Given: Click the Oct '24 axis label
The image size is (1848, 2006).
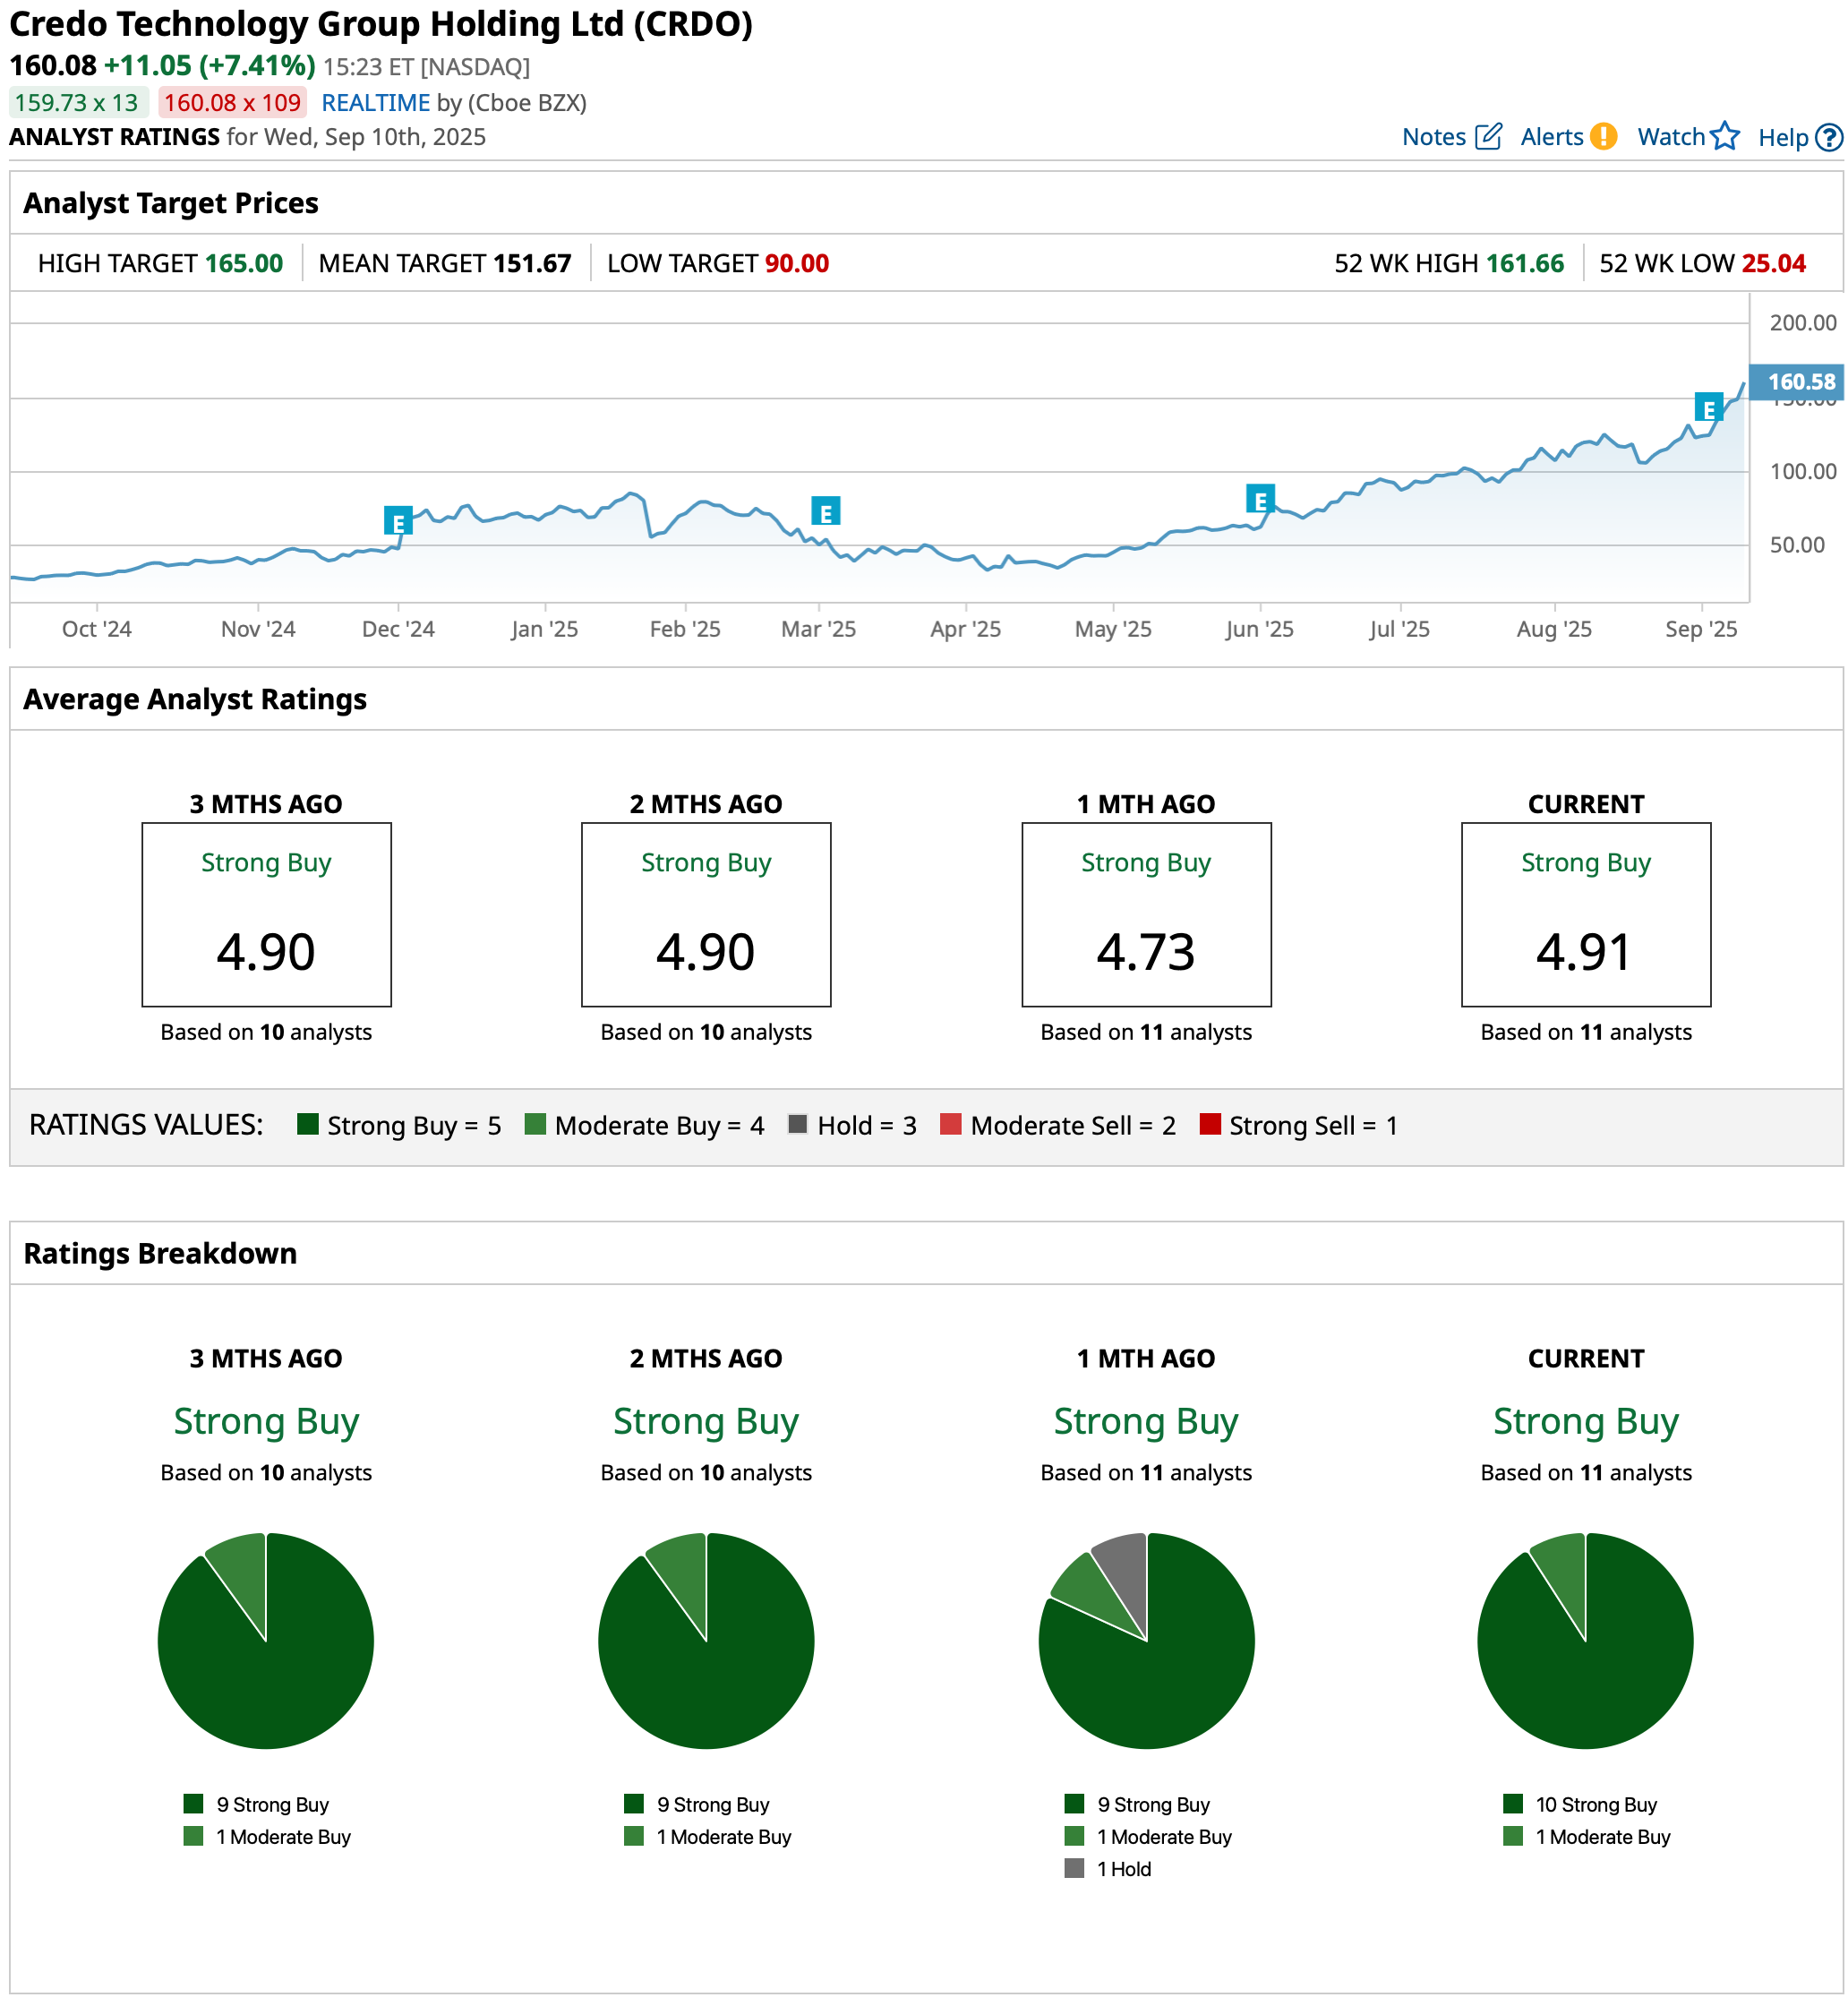Looking at the screenshot, I should tap(97, 629).
